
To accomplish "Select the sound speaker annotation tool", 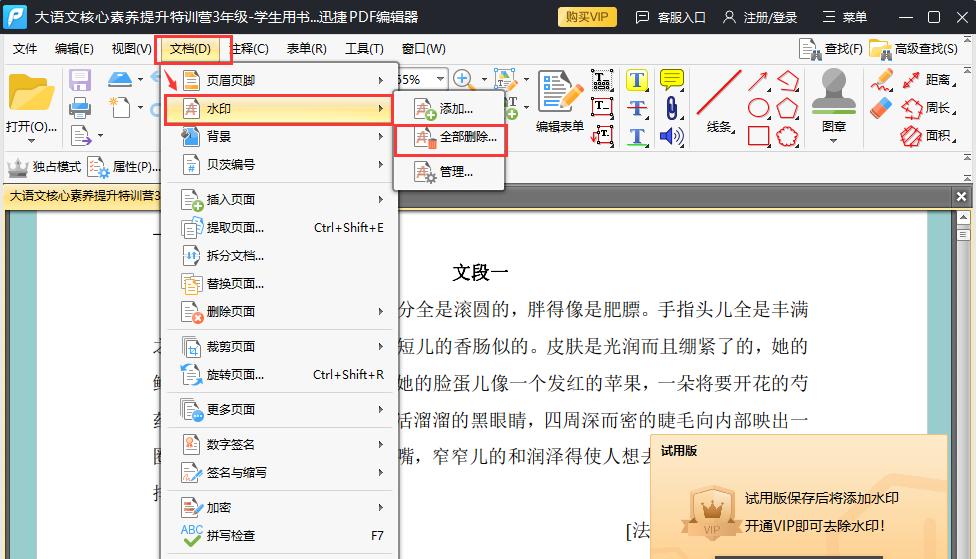I will [672, 136].
